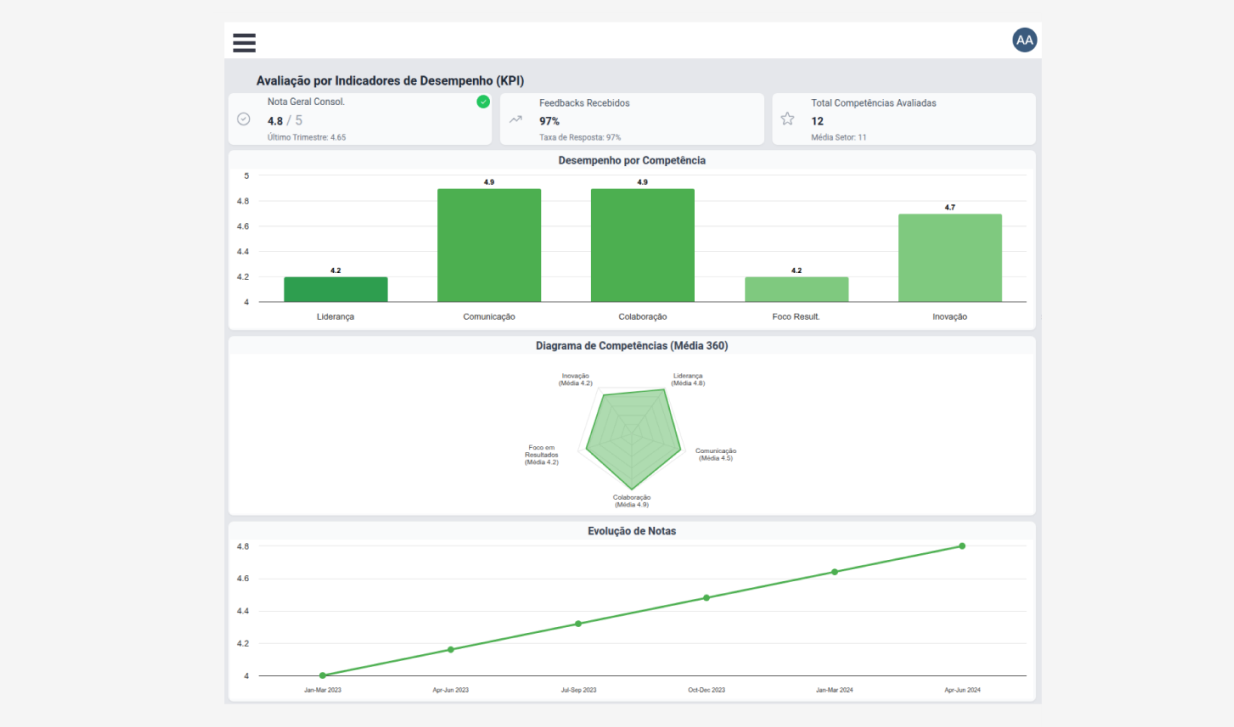Screen dimensions: 1234x727
Task: Click the Jan-Mar 2024 data point on the line
Action: tap(834, 572)
